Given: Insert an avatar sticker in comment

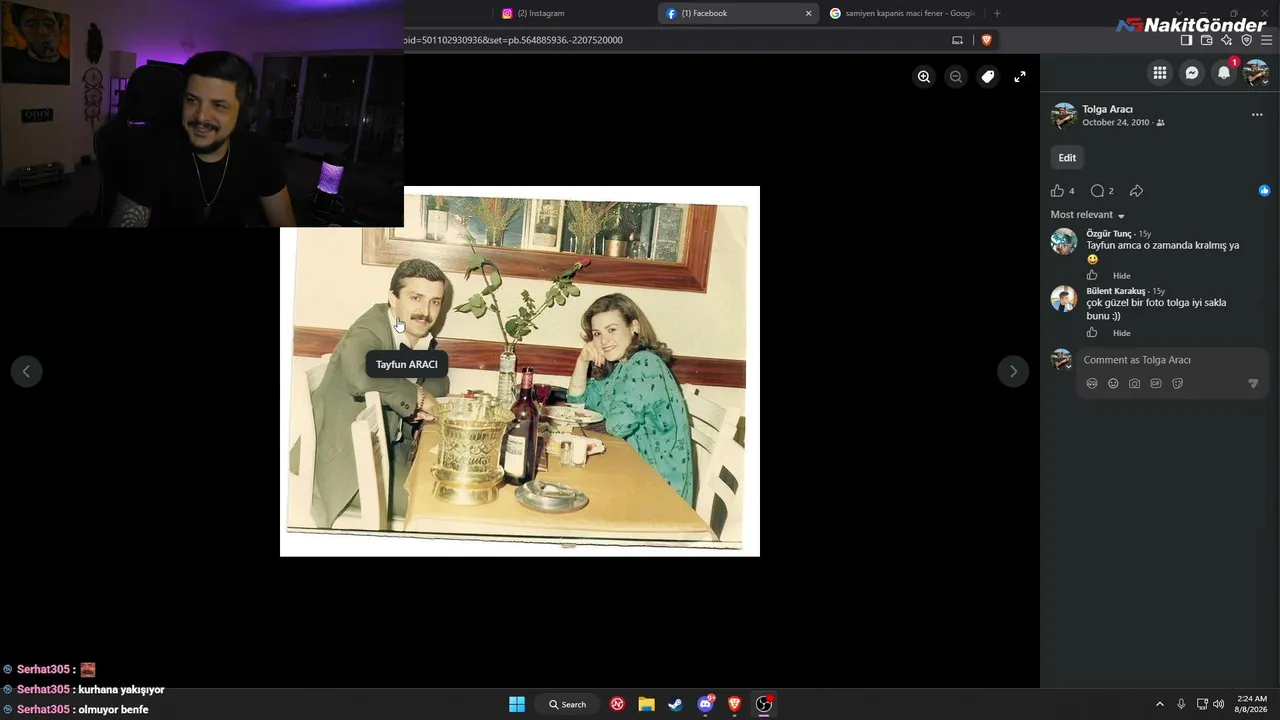Looking at the screenshot, I should pyautogui.click(x=1092, y=384).
